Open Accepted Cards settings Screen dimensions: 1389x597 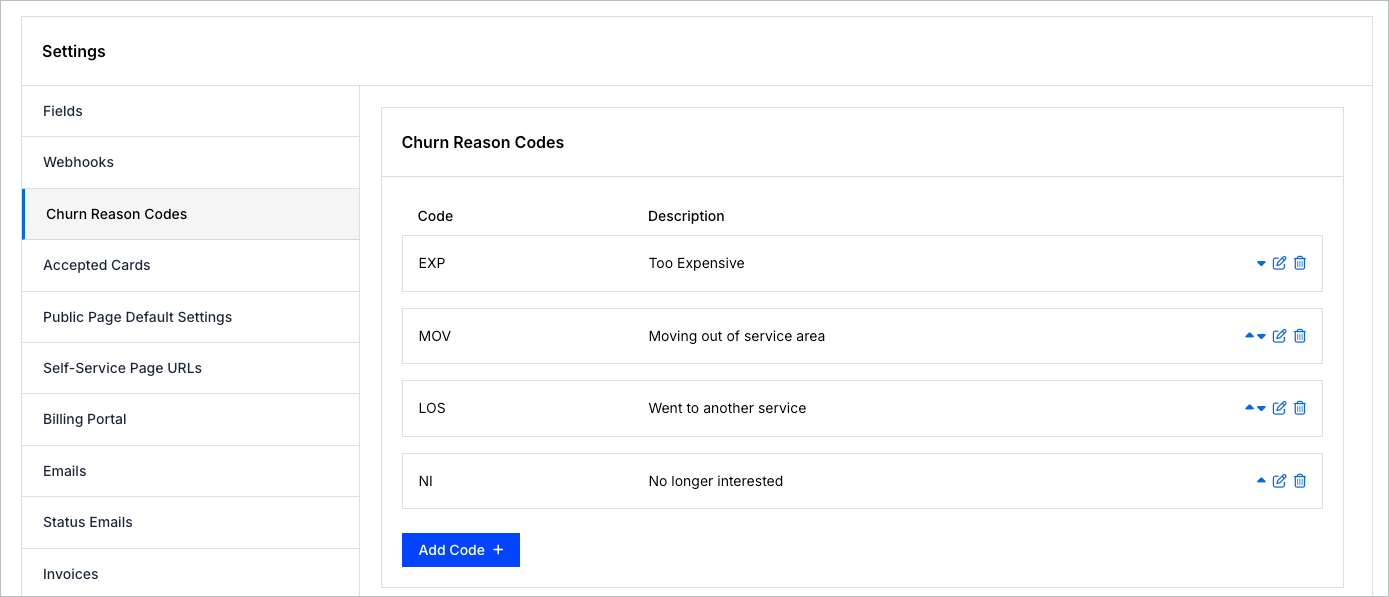pyautogui.click(x=190, y=265)
